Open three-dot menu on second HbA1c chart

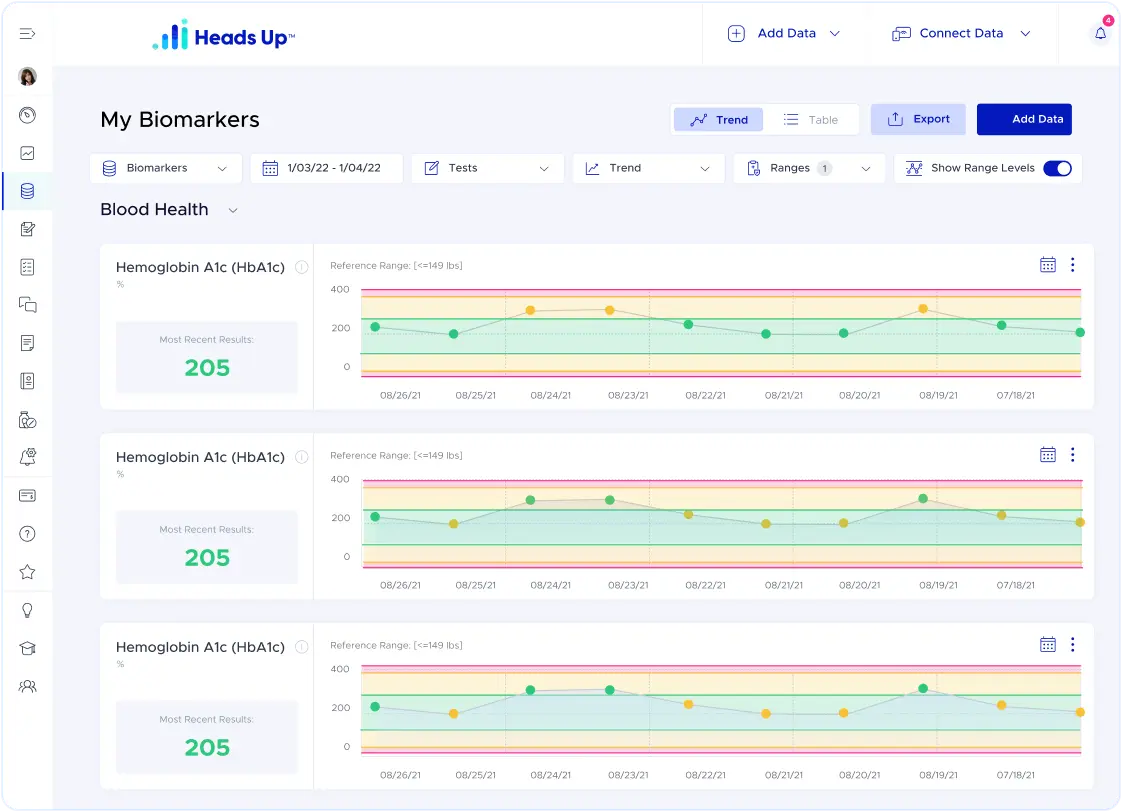point(1072,455)
